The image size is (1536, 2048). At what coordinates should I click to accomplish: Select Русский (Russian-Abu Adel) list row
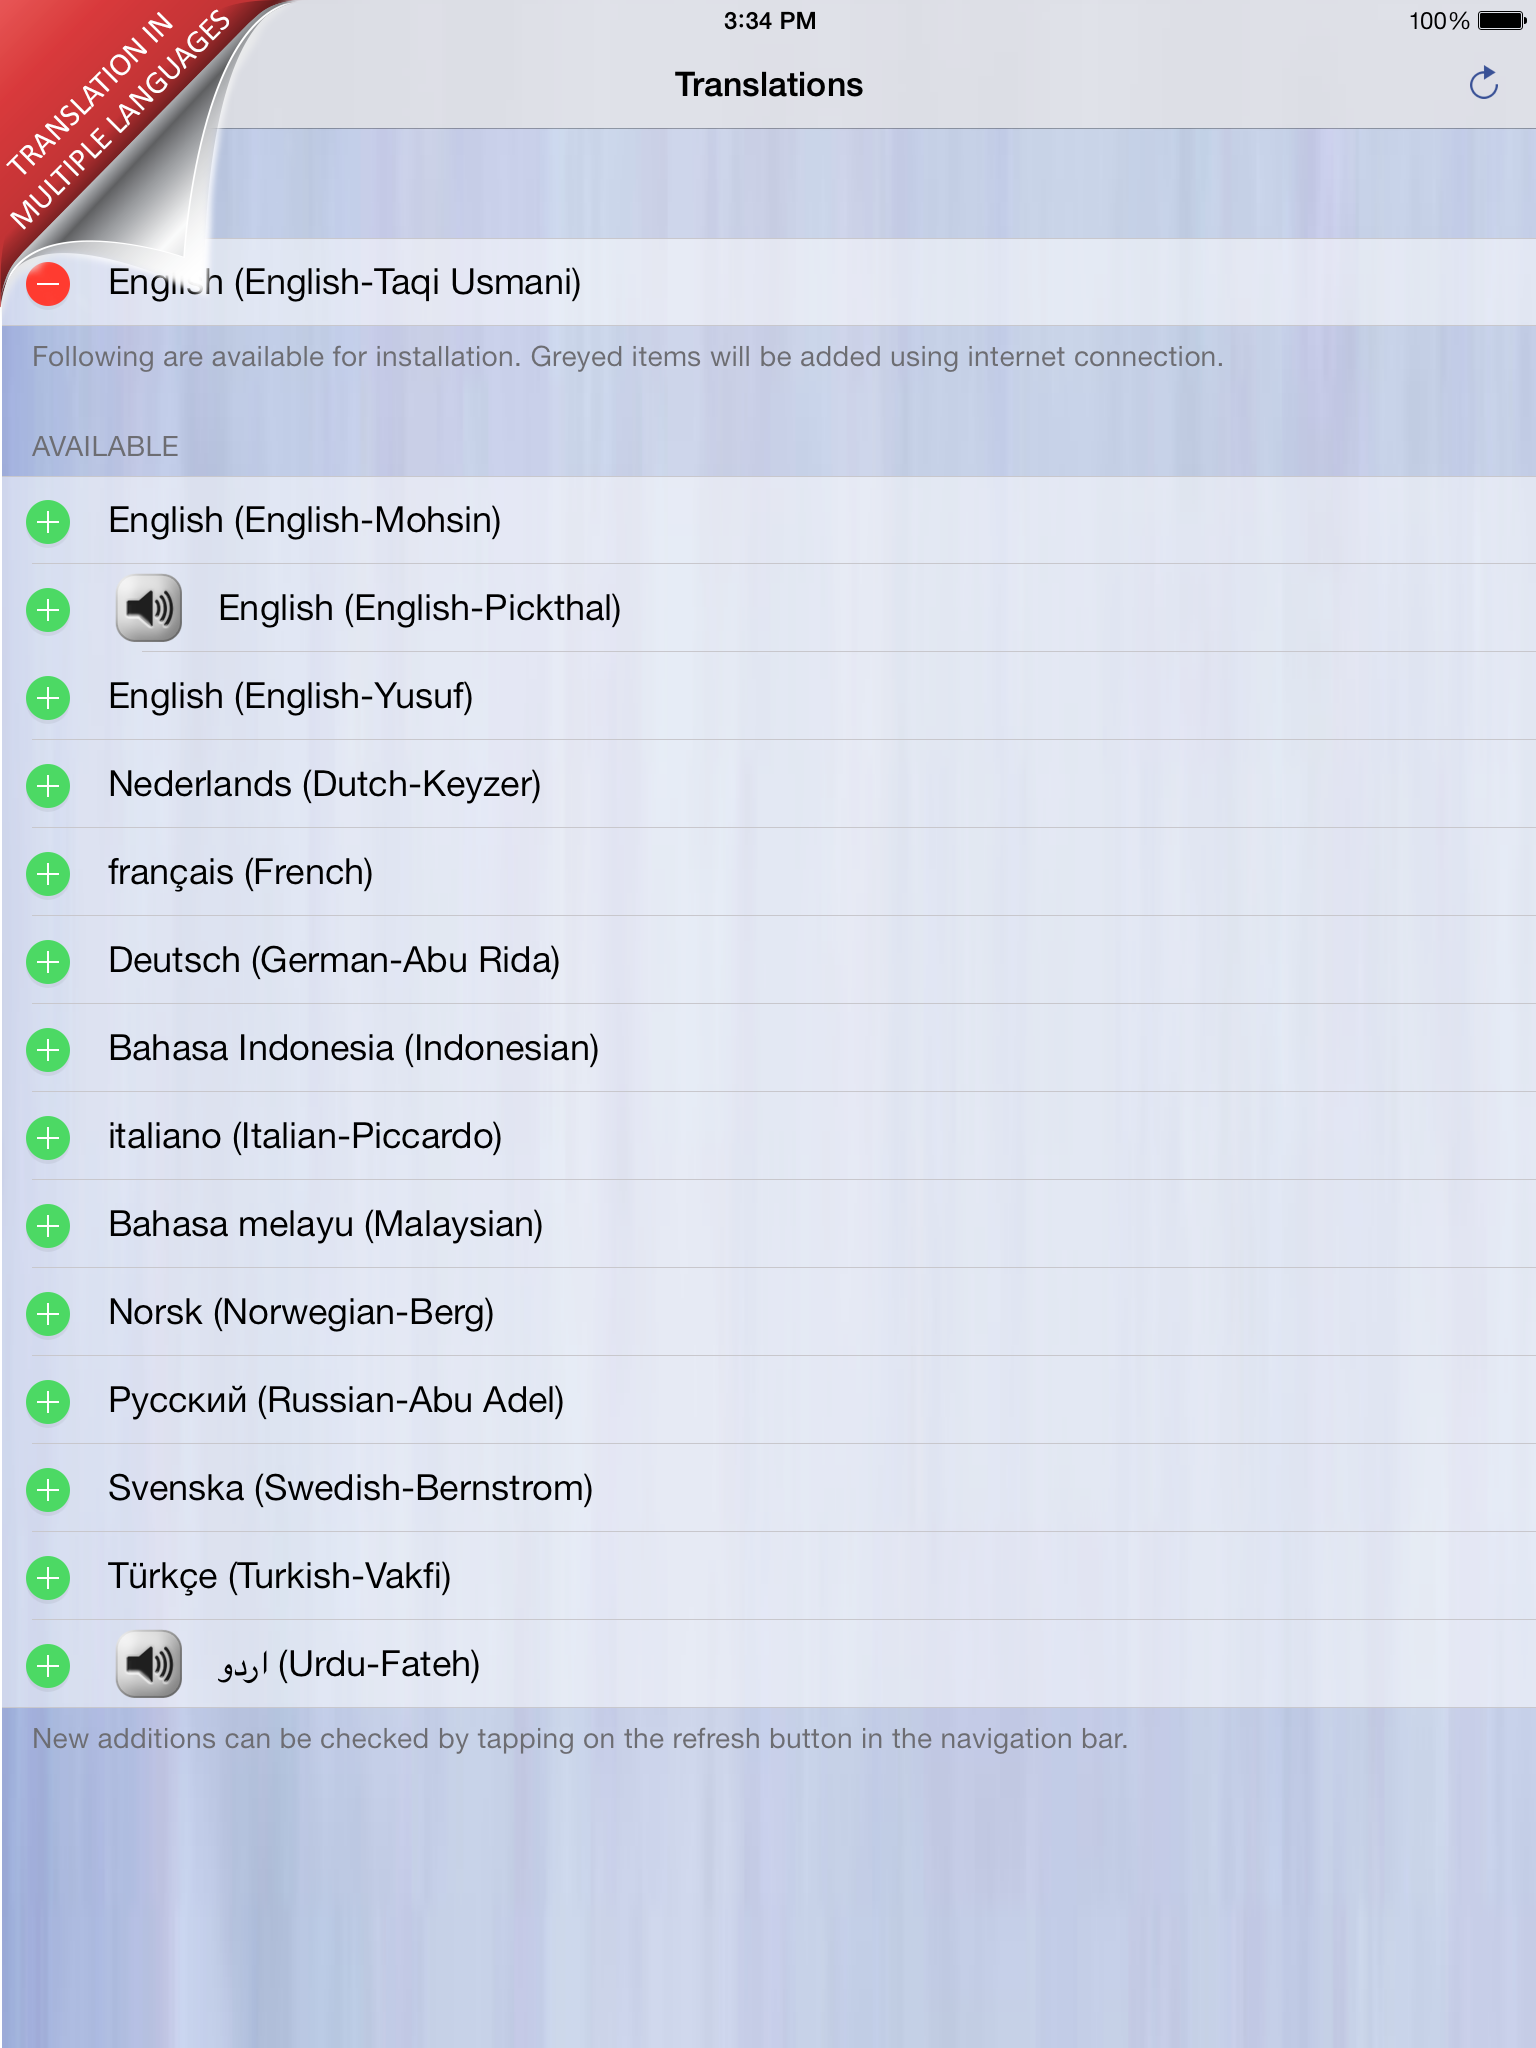tap(768, 1400)
